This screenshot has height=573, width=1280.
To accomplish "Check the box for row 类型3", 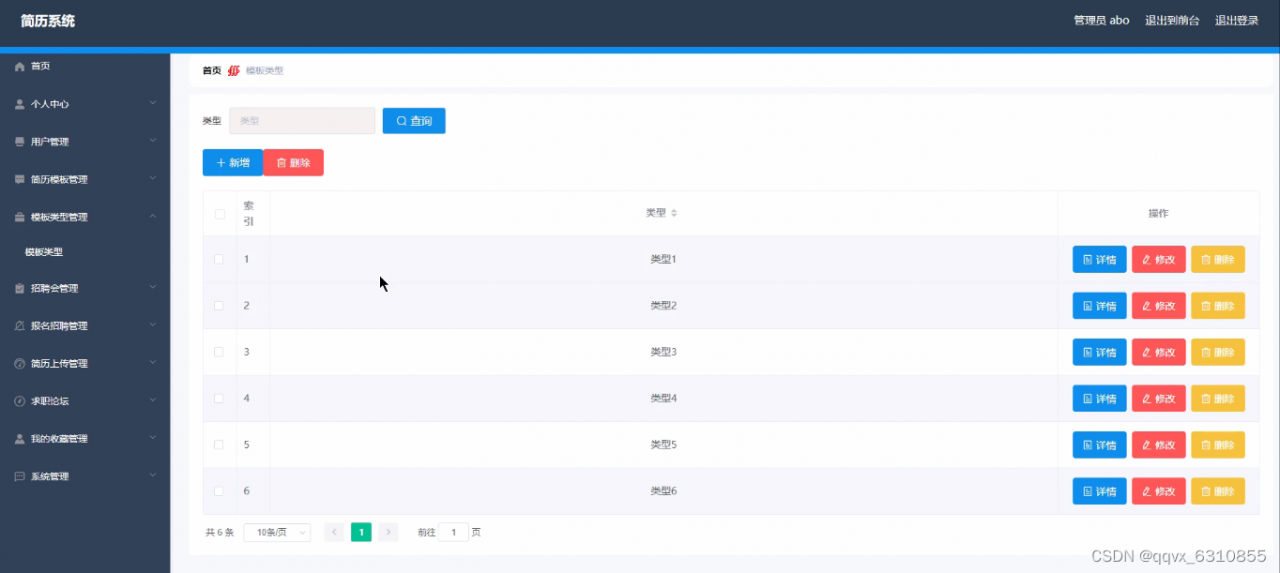I will coord(219,352).
